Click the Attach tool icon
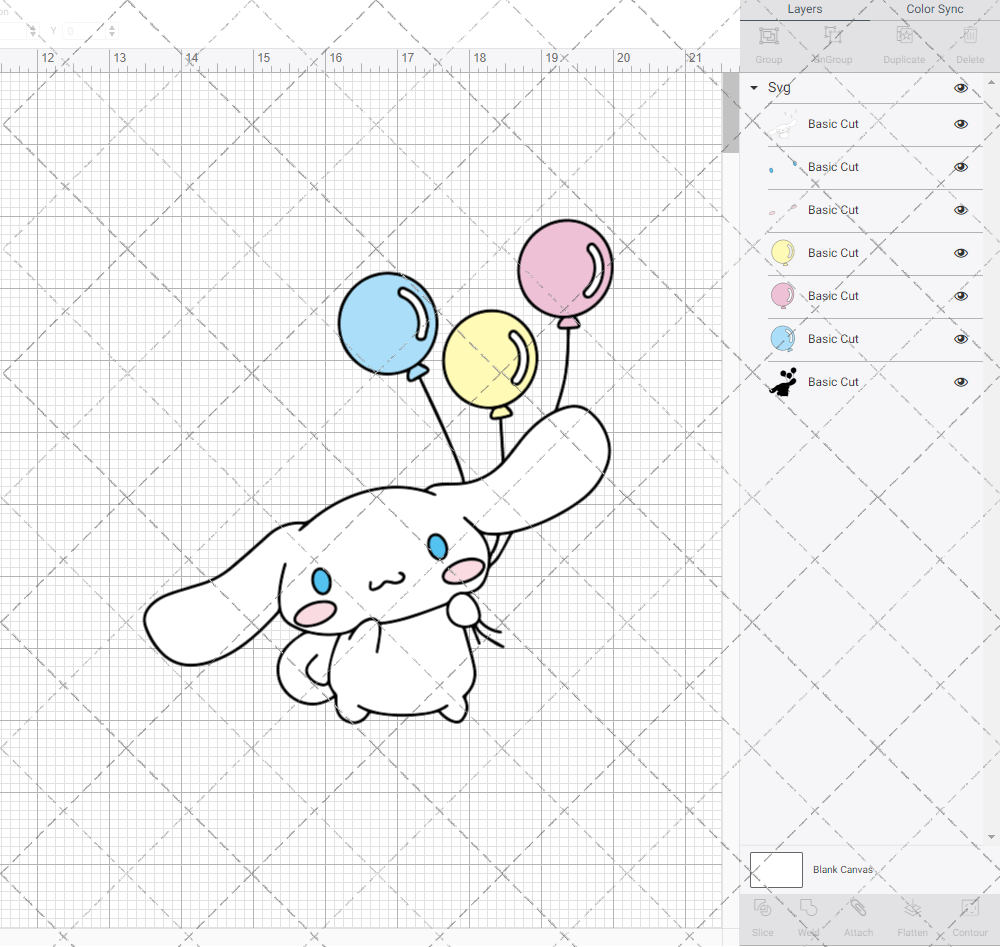Viewport: 1000px width, 947px height. tap(858, 907)
